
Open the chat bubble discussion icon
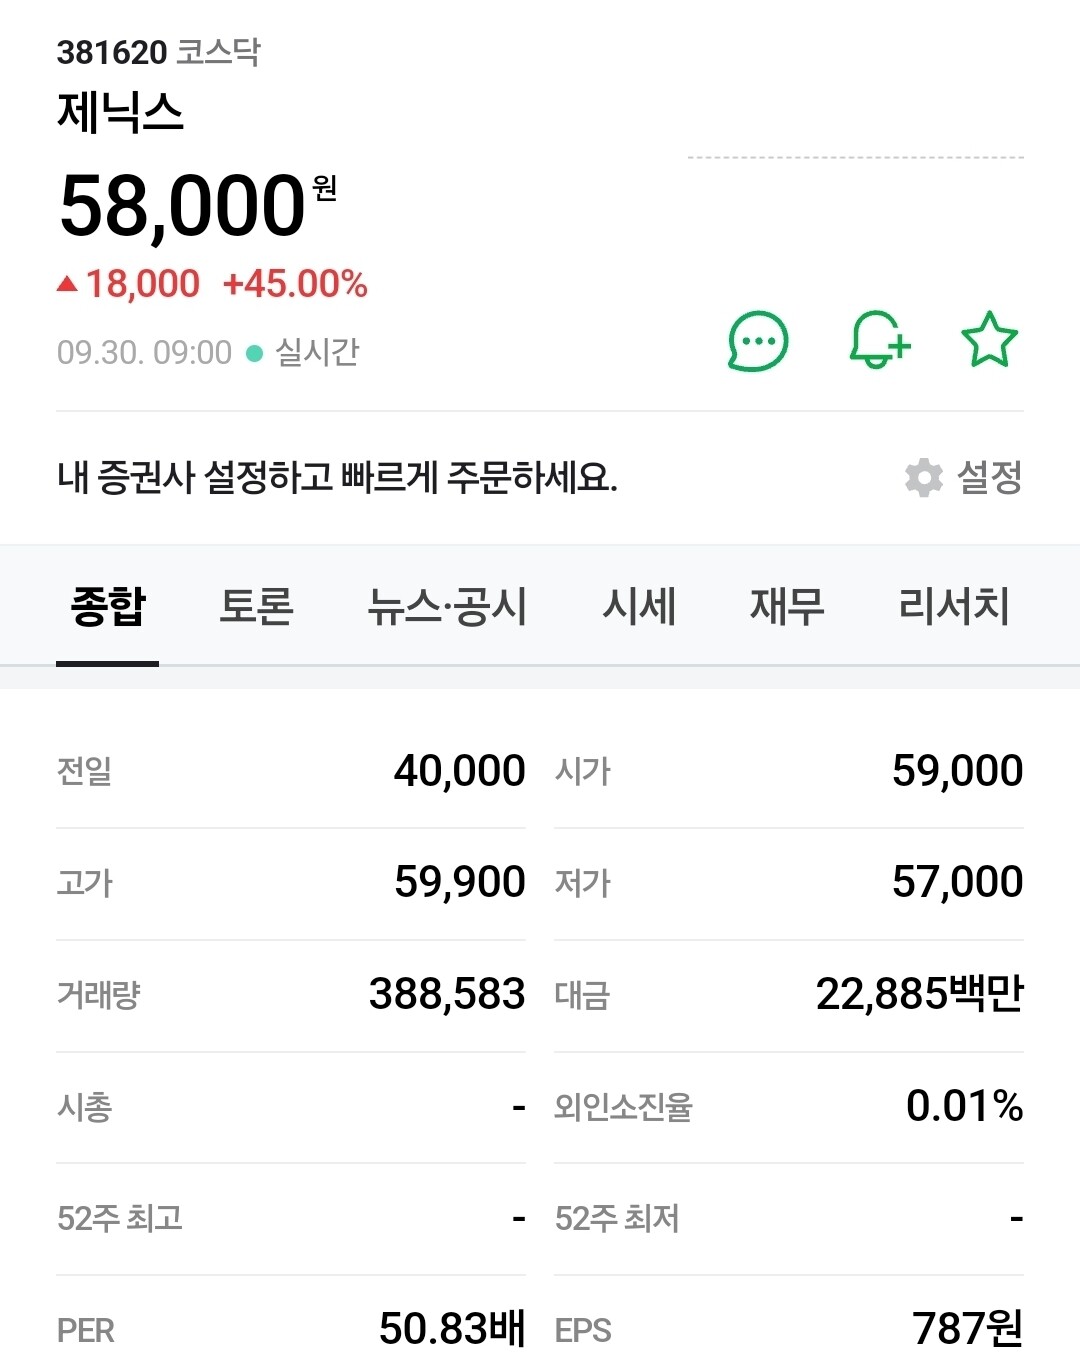tap(758, 341)
